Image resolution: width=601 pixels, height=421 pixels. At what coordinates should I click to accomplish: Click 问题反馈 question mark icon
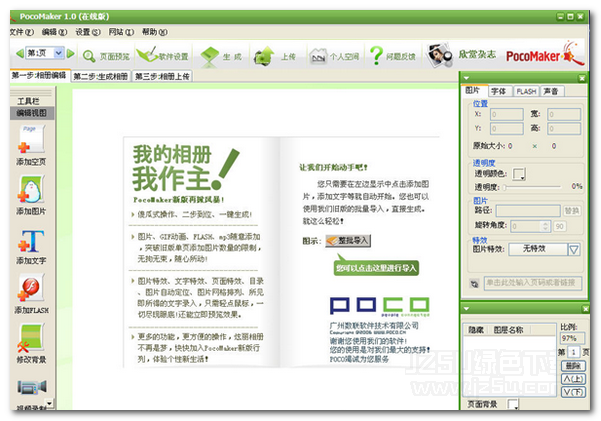click(x=376, y=55)
